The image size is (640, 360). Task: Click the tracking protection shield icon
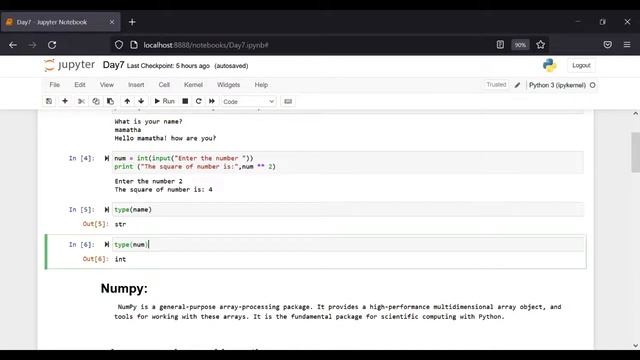119,45
